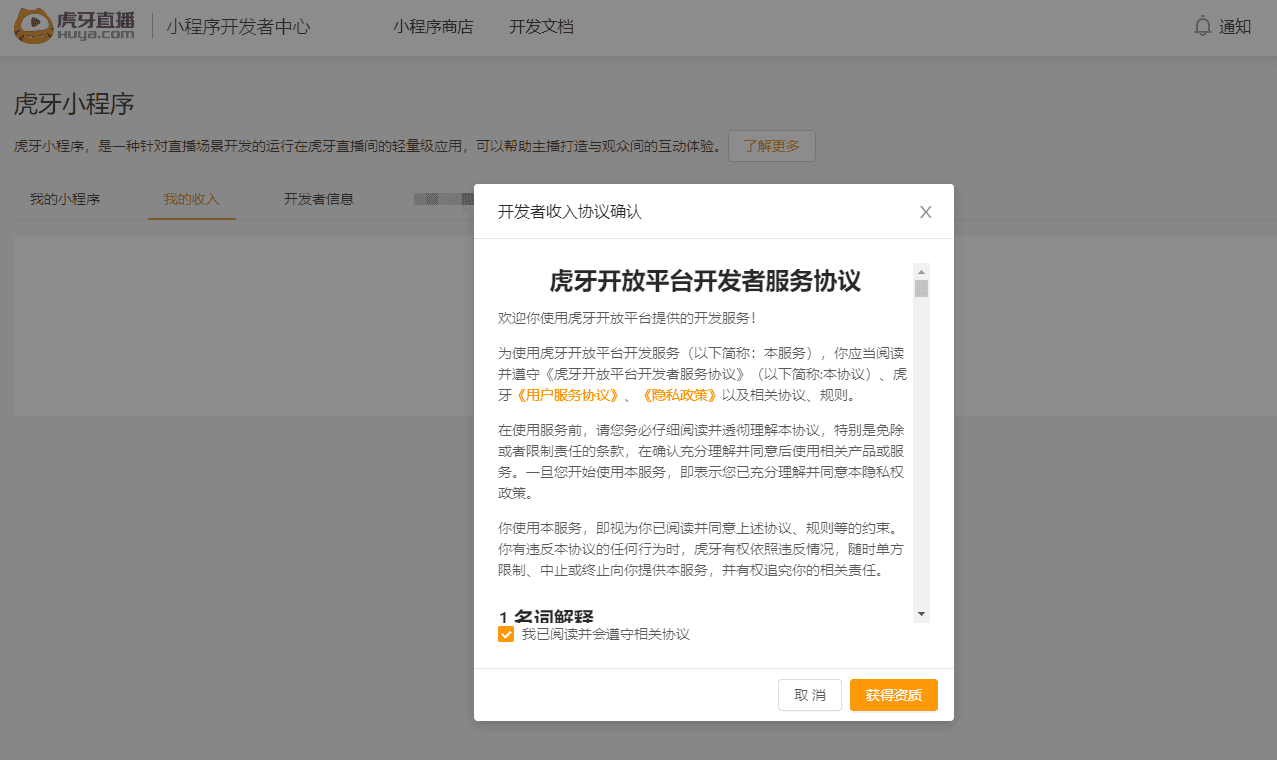
Task: Click the agreement scrollbar down arrow
Action: click(921, 613)
